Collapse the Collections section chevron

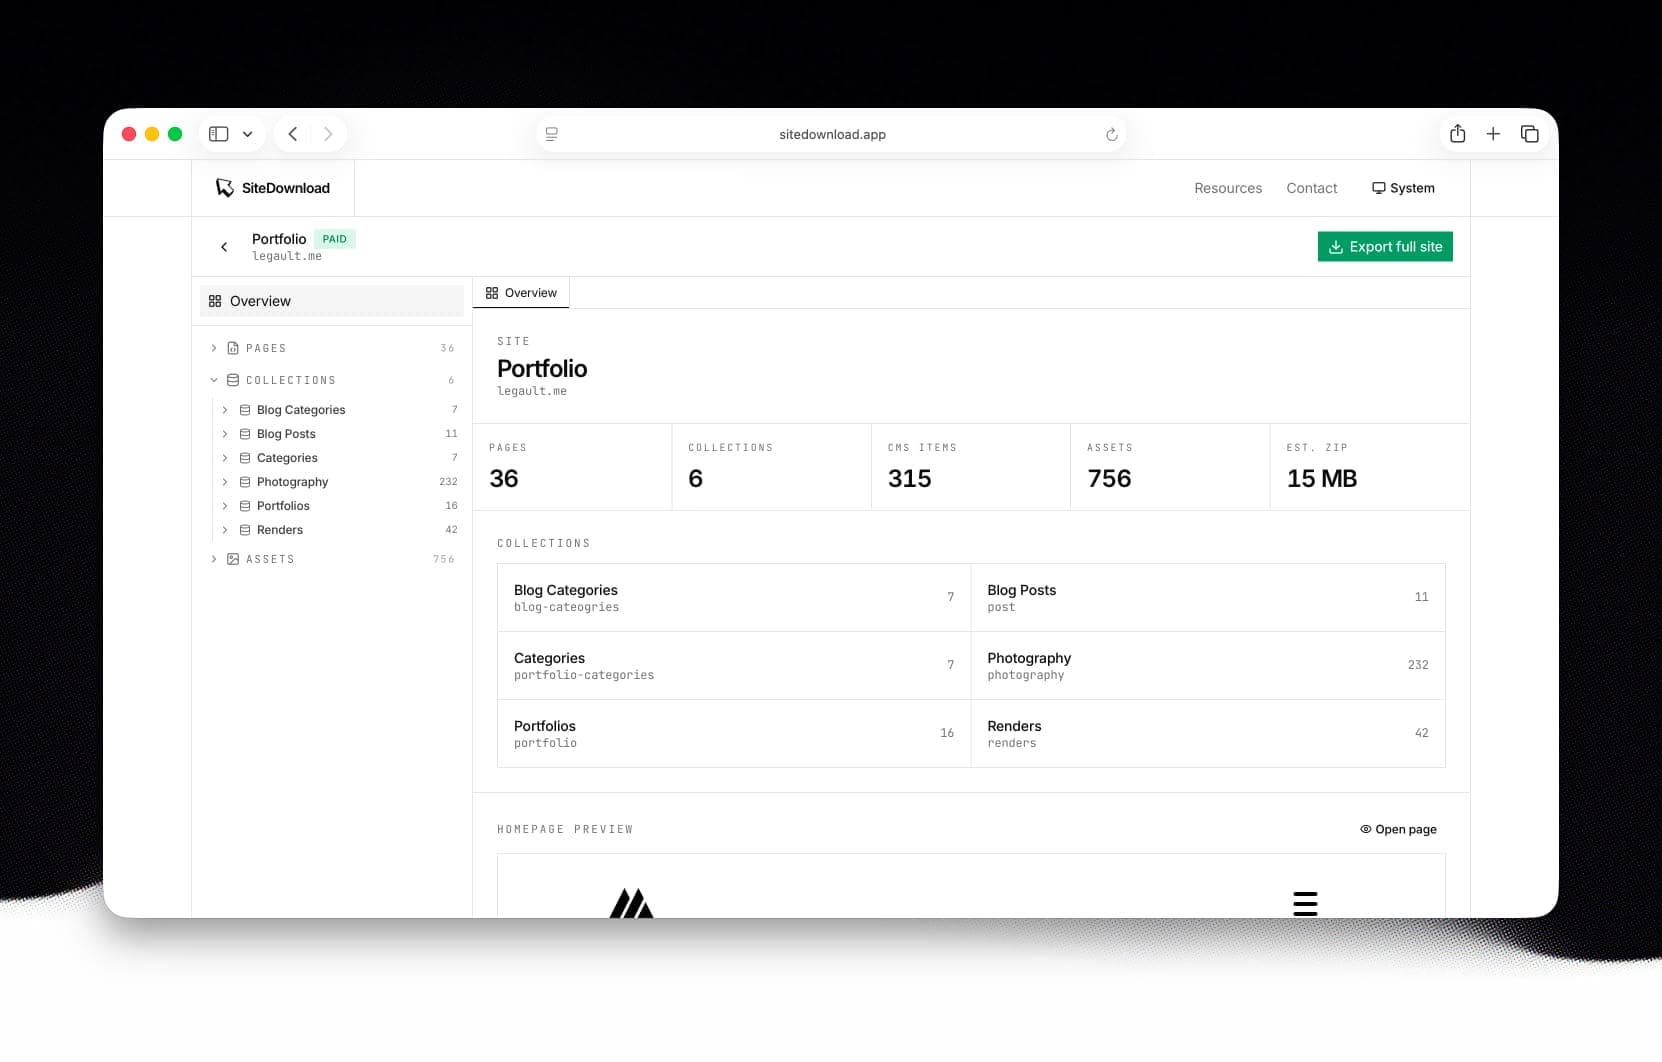pos(214,380)
